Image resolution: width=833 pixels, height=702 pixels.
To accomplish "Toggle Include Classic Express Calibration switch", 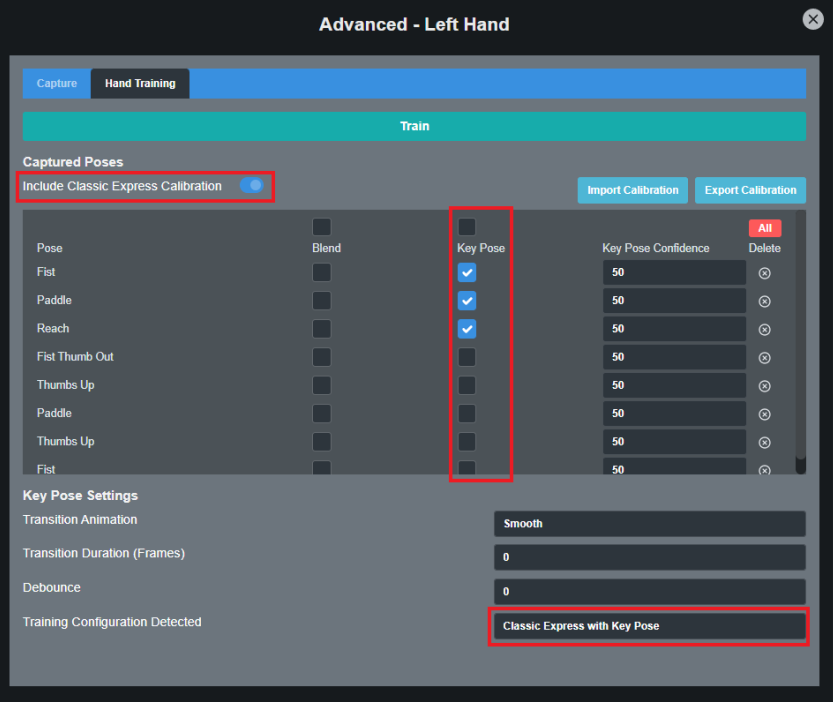I will (x=252, y=185).
